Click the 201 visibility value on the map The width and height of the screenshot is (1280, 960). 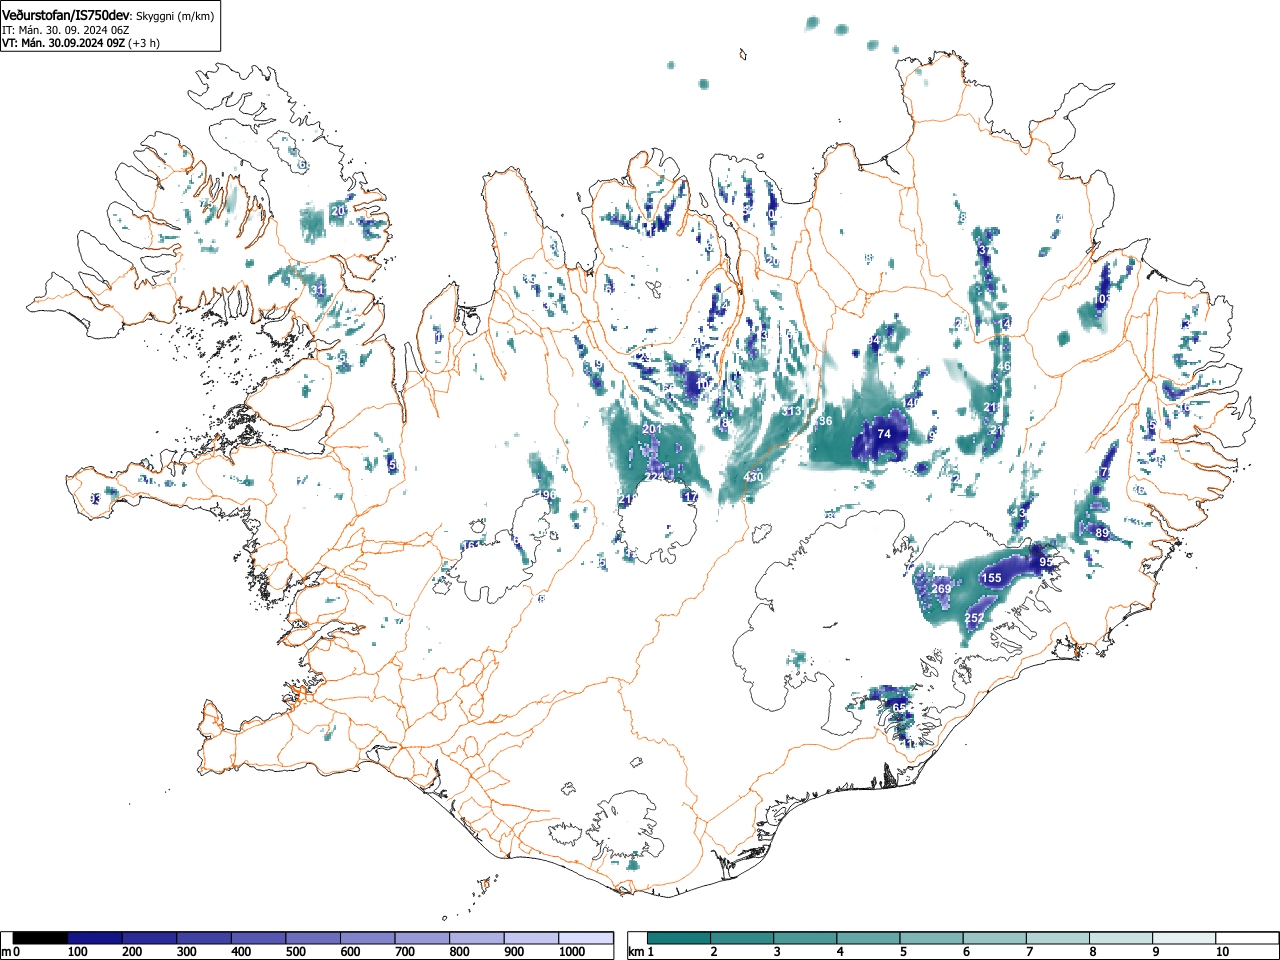(652, 429)
